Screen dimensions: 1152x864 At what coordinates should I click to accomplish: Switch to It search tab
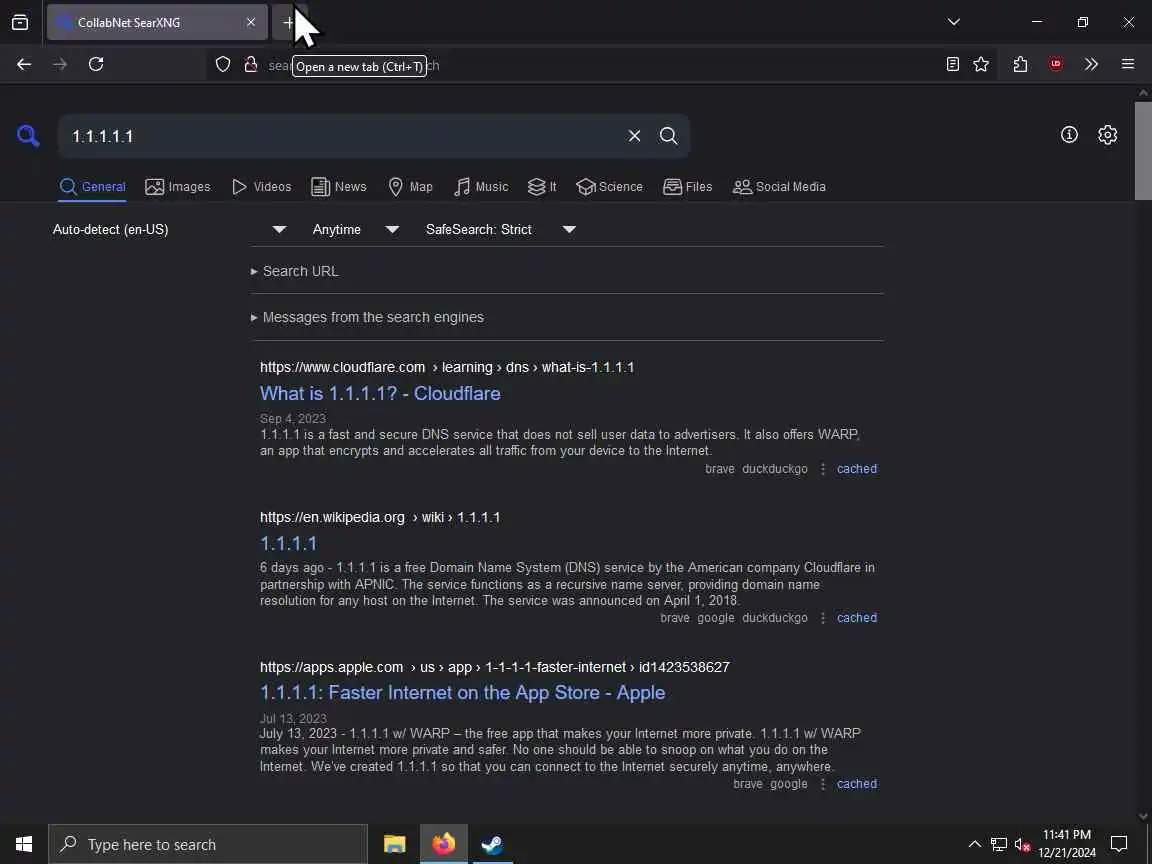542,187
